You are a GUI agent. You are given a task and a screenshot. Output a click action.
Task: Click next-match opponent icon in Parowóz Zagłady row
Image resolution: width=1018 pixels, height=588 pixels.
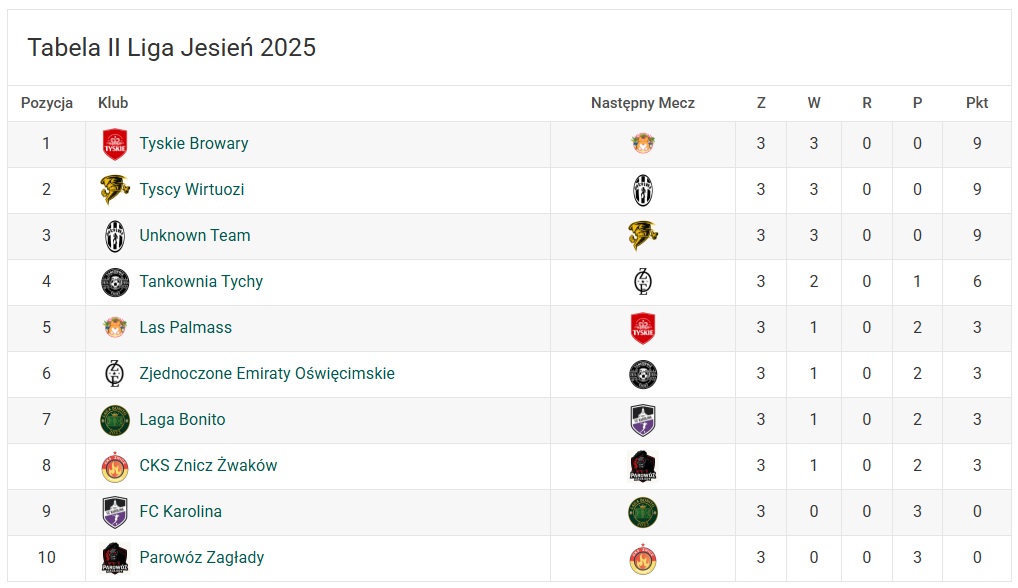[643, 558]
